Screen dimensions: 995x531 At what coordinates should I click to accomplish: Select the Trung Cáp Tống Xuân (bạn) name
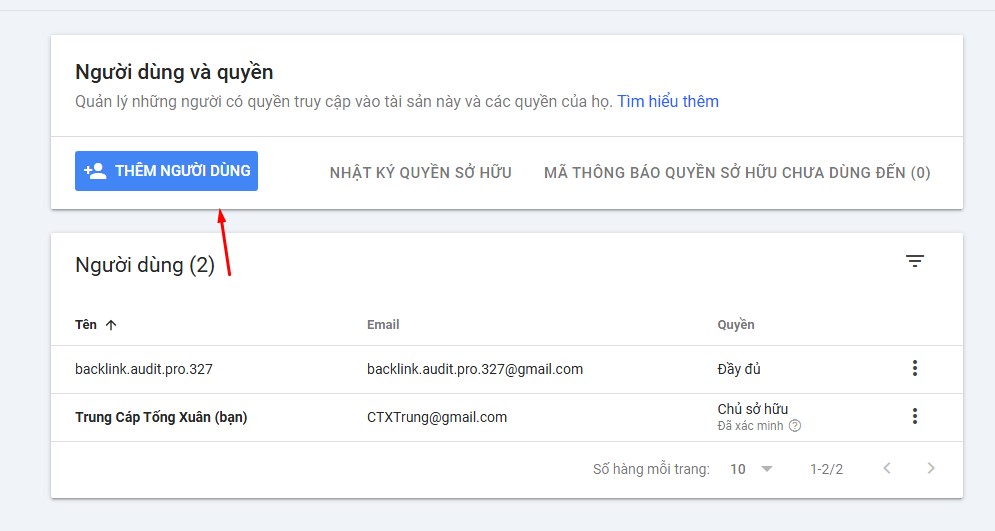[x=161, y=417]
